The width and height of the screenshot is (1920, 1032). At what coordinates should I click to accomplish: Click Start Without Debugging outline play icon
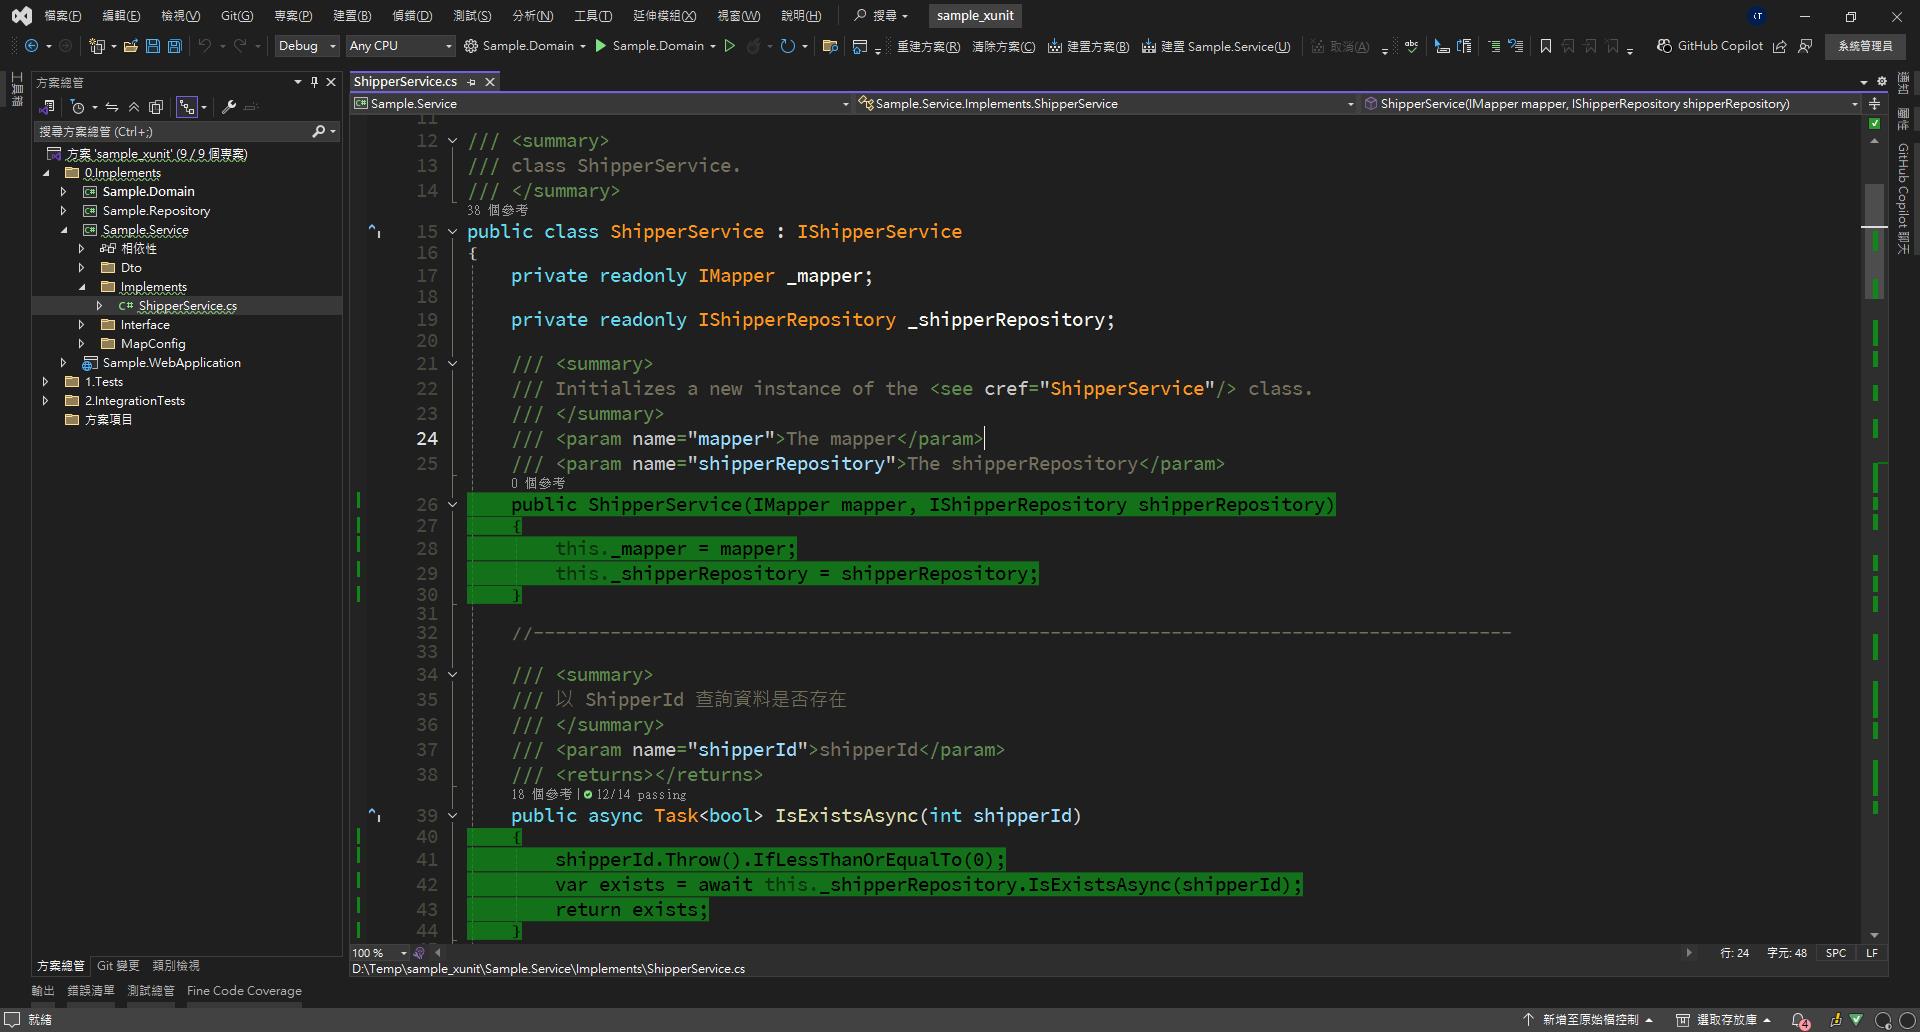[729, 46]
